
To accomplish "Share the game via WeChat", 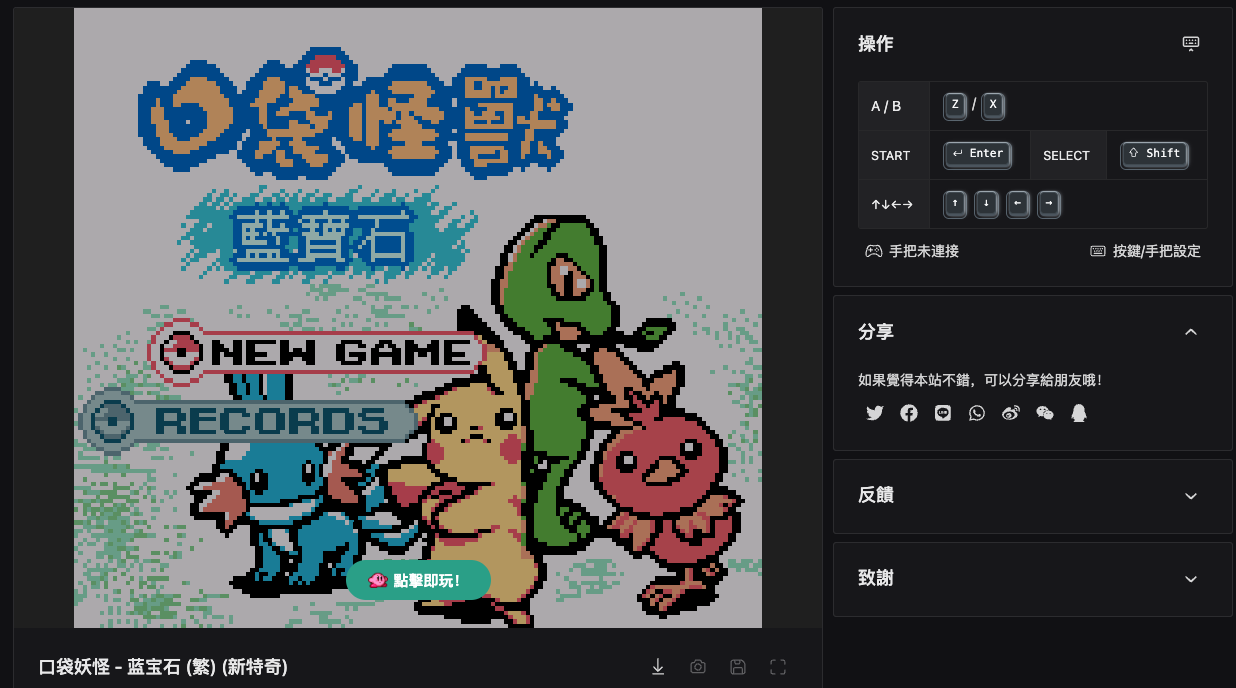I will (1044, 412).
